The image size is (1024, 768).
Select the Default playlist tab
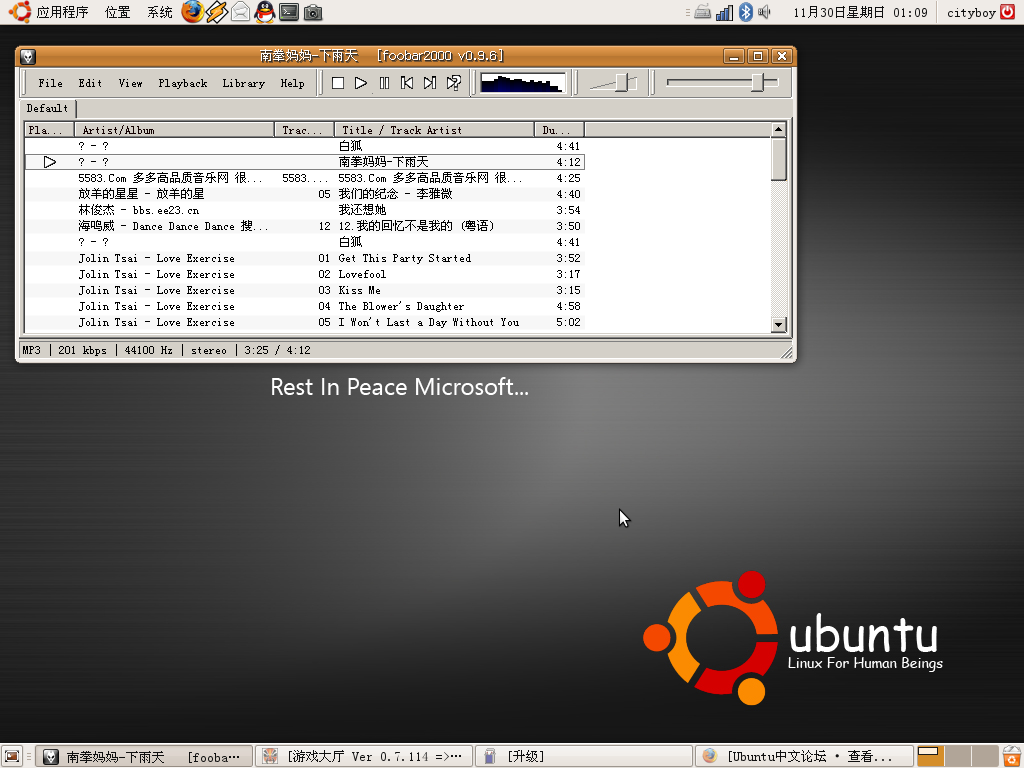(47, 108)
